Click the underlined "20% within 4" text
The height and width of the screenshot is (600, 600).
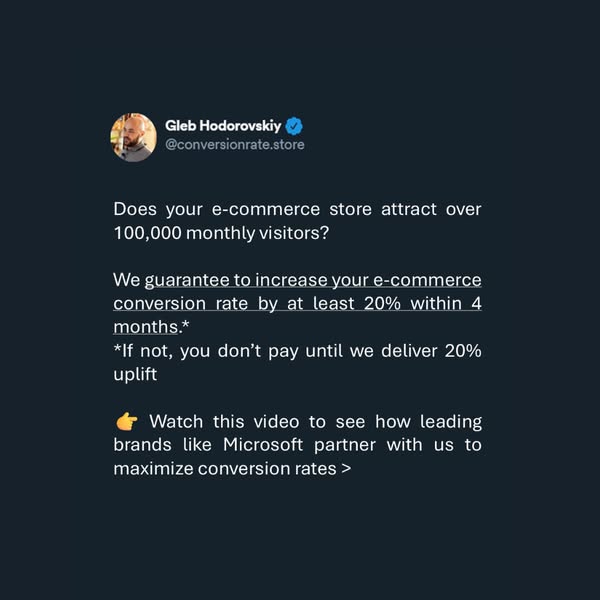pyautogui.click(x=424, y=304)
